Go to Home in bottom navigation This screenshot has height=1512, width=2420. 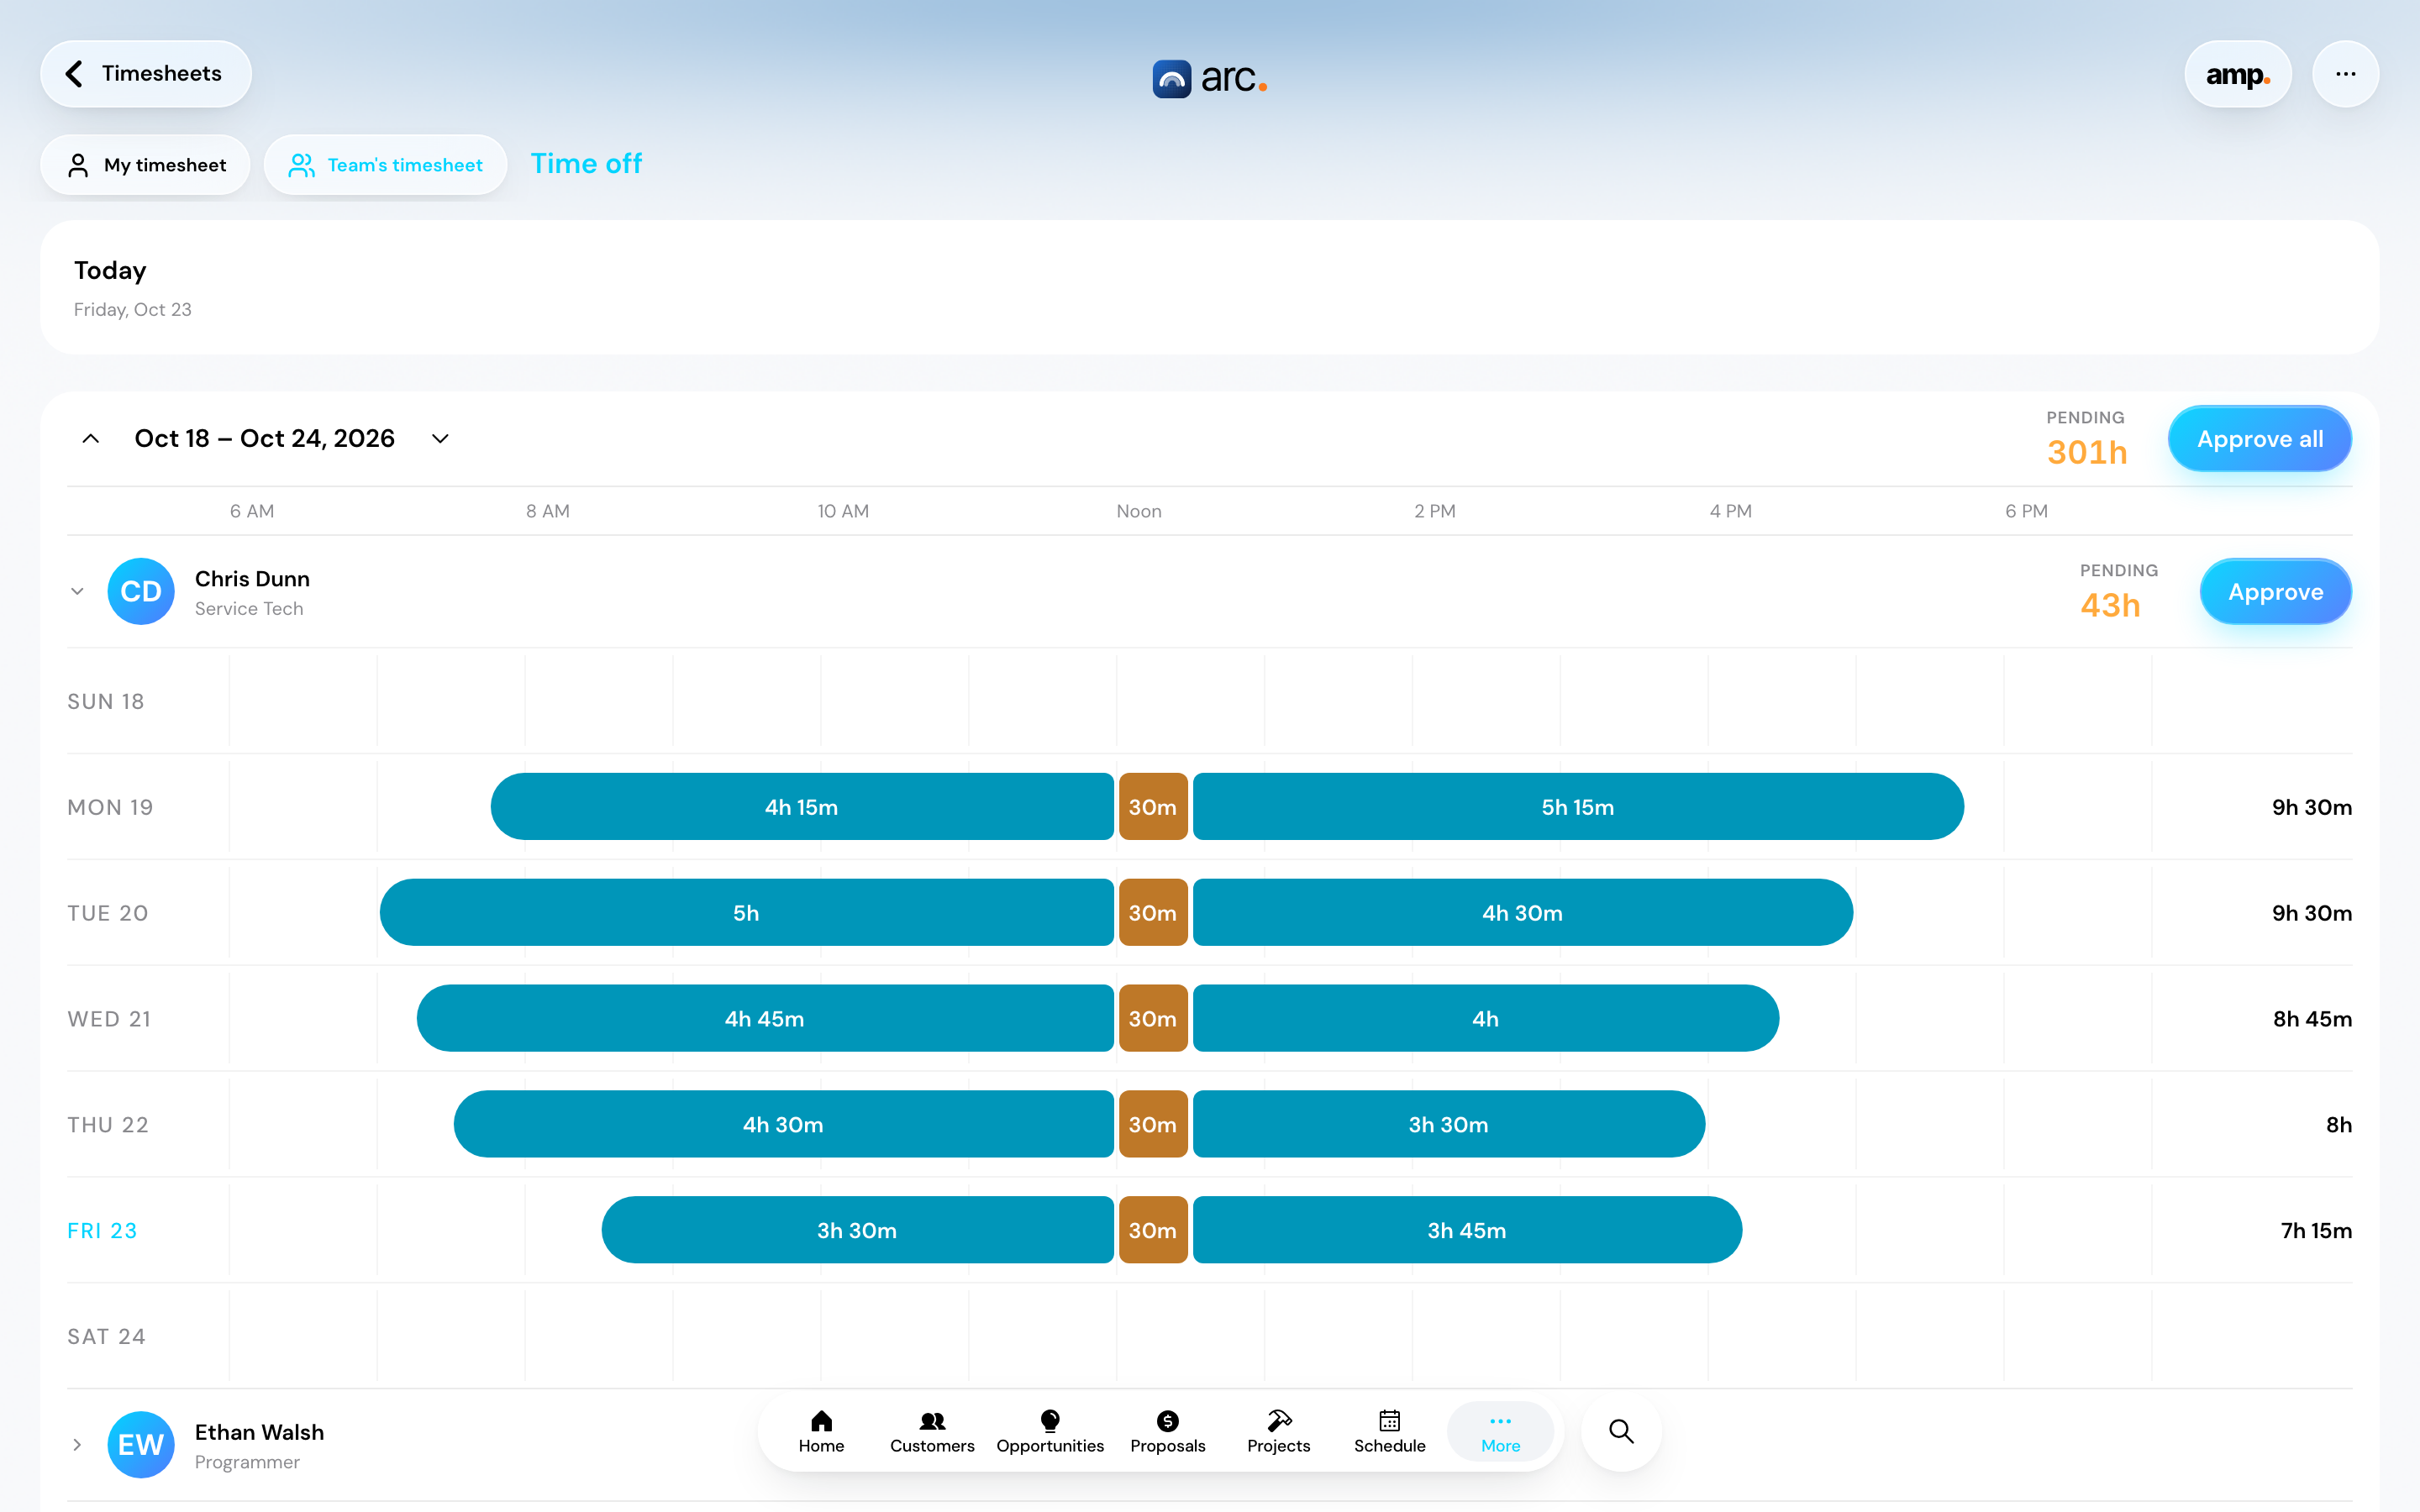click(x=821, y=1433)
